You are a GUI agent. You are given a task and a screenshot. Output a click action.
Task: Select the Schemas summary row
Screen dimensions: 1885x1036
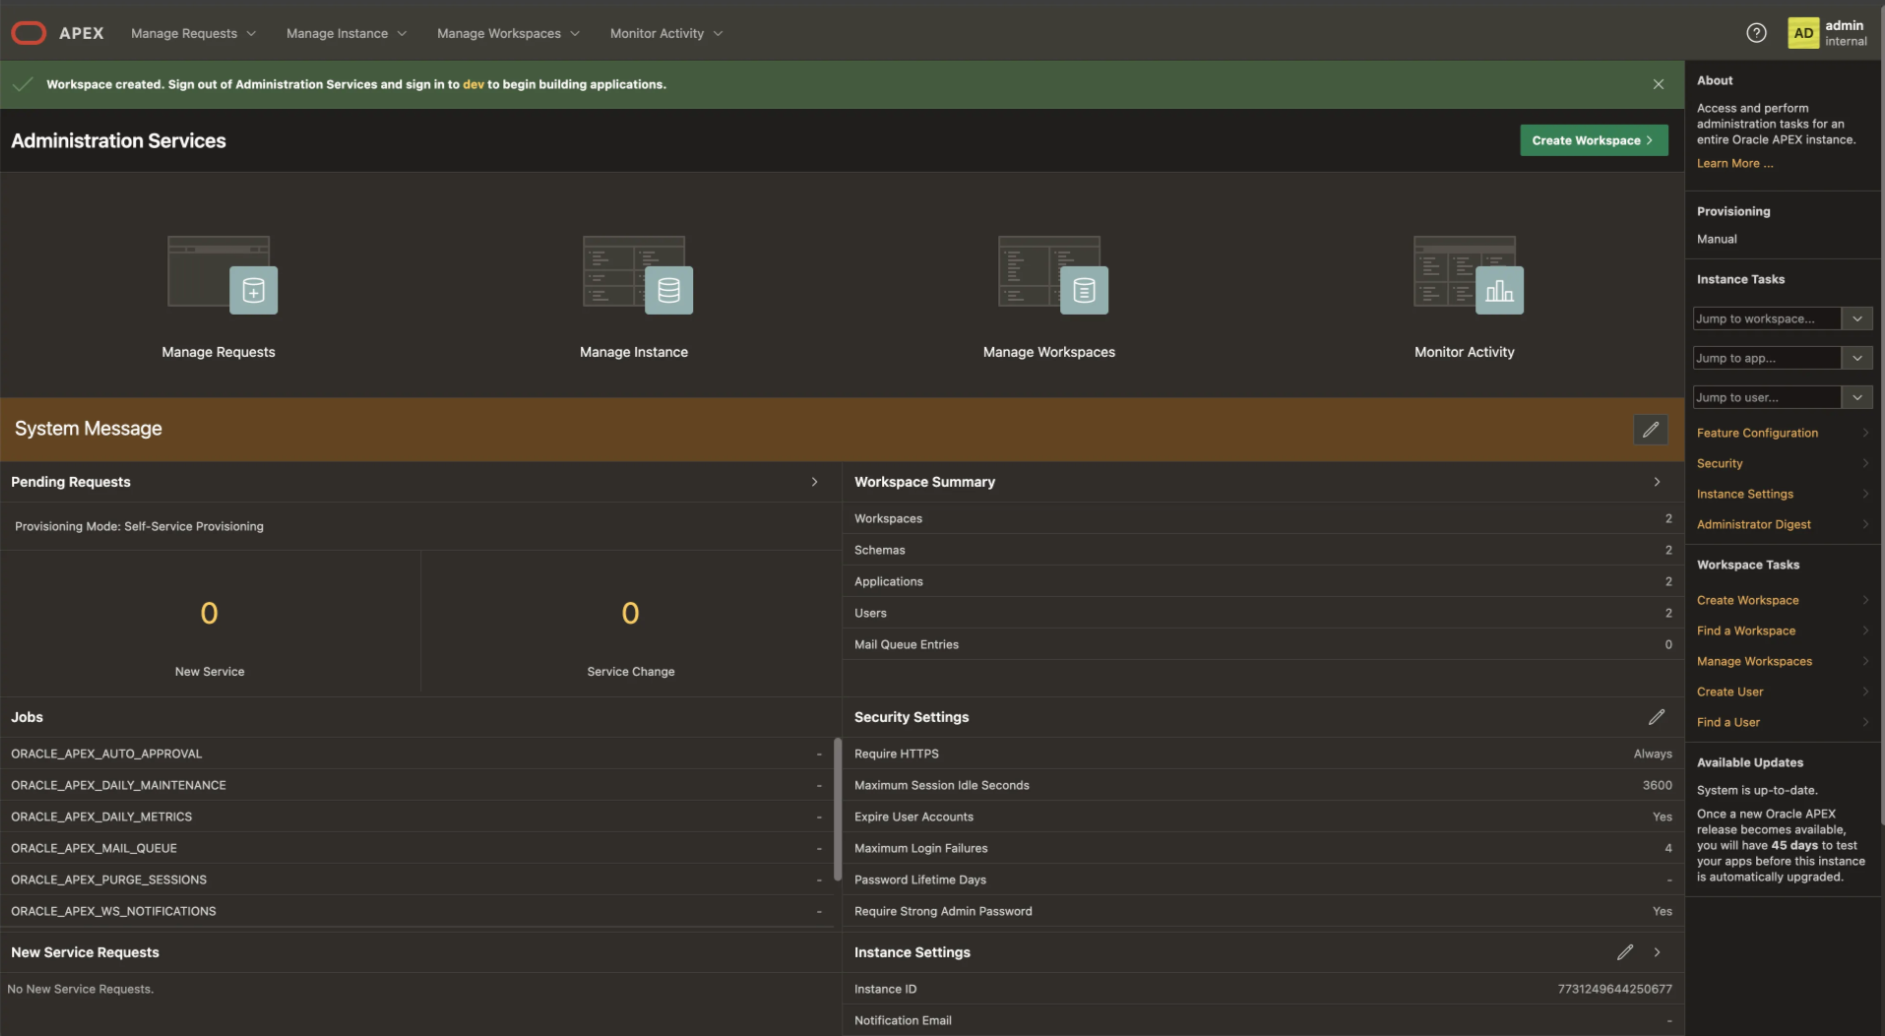coord(1263,550)
